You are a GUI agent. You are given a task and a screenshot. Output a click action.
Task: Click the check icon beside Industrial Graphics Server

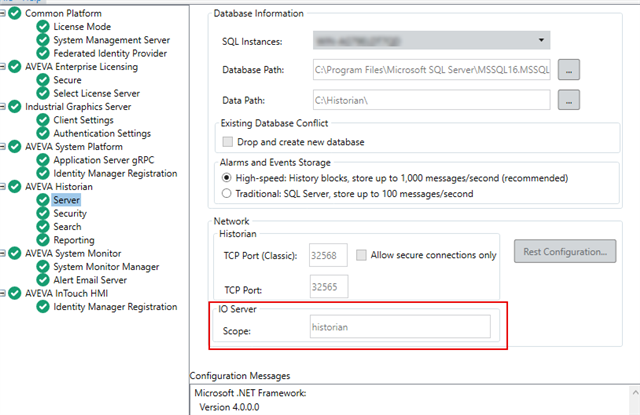(15, 107)
